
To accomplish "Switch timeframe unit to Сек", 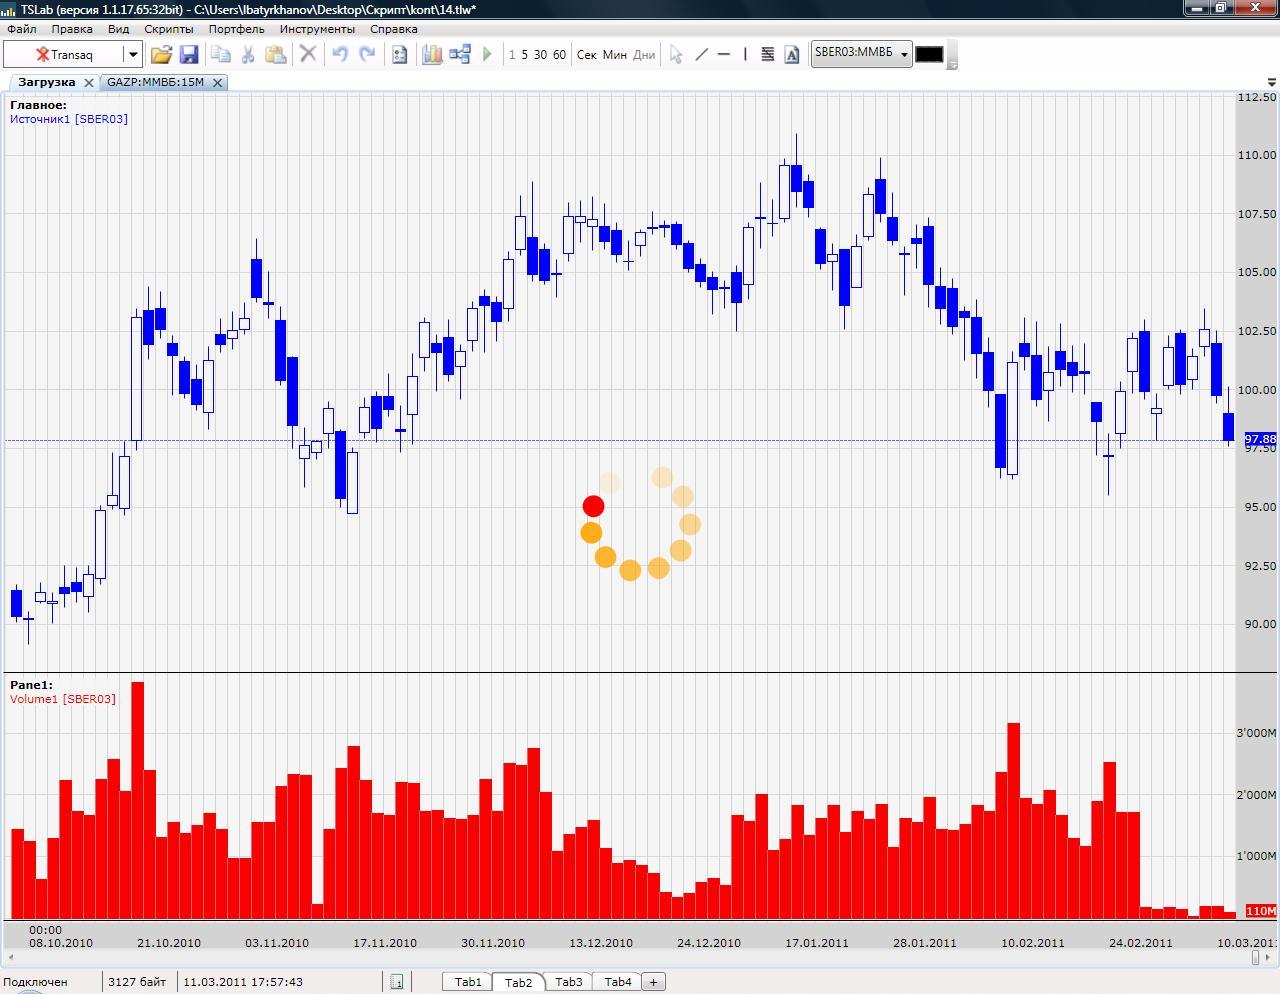I will tap(587, 55).
